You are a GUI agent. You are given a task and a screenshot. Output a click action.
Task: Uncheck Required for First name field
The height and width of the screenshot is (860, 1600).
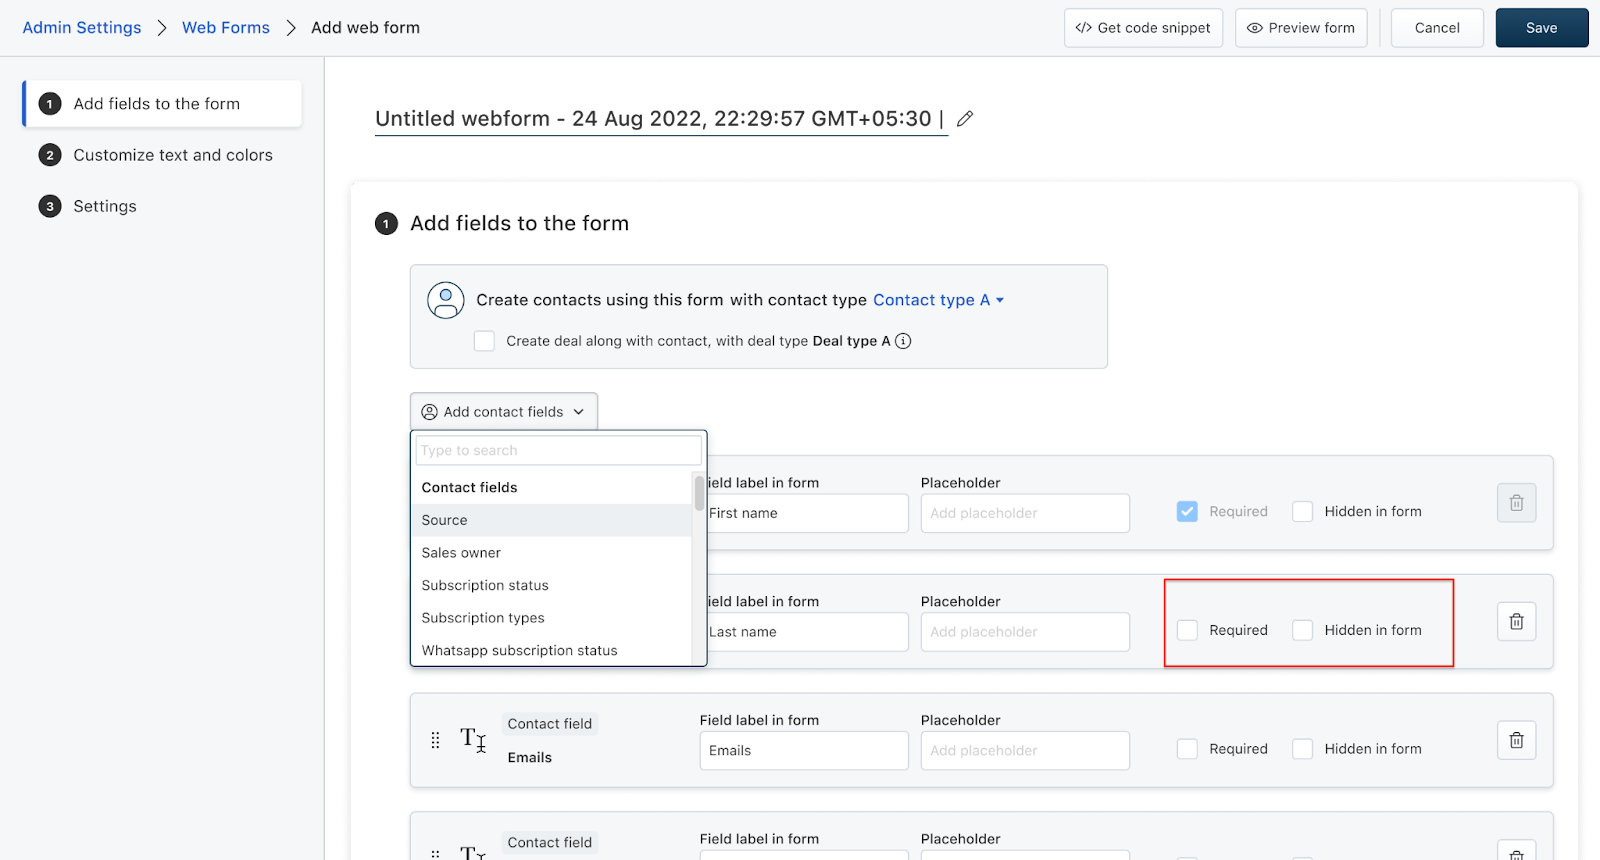(x=1187, y=512)
